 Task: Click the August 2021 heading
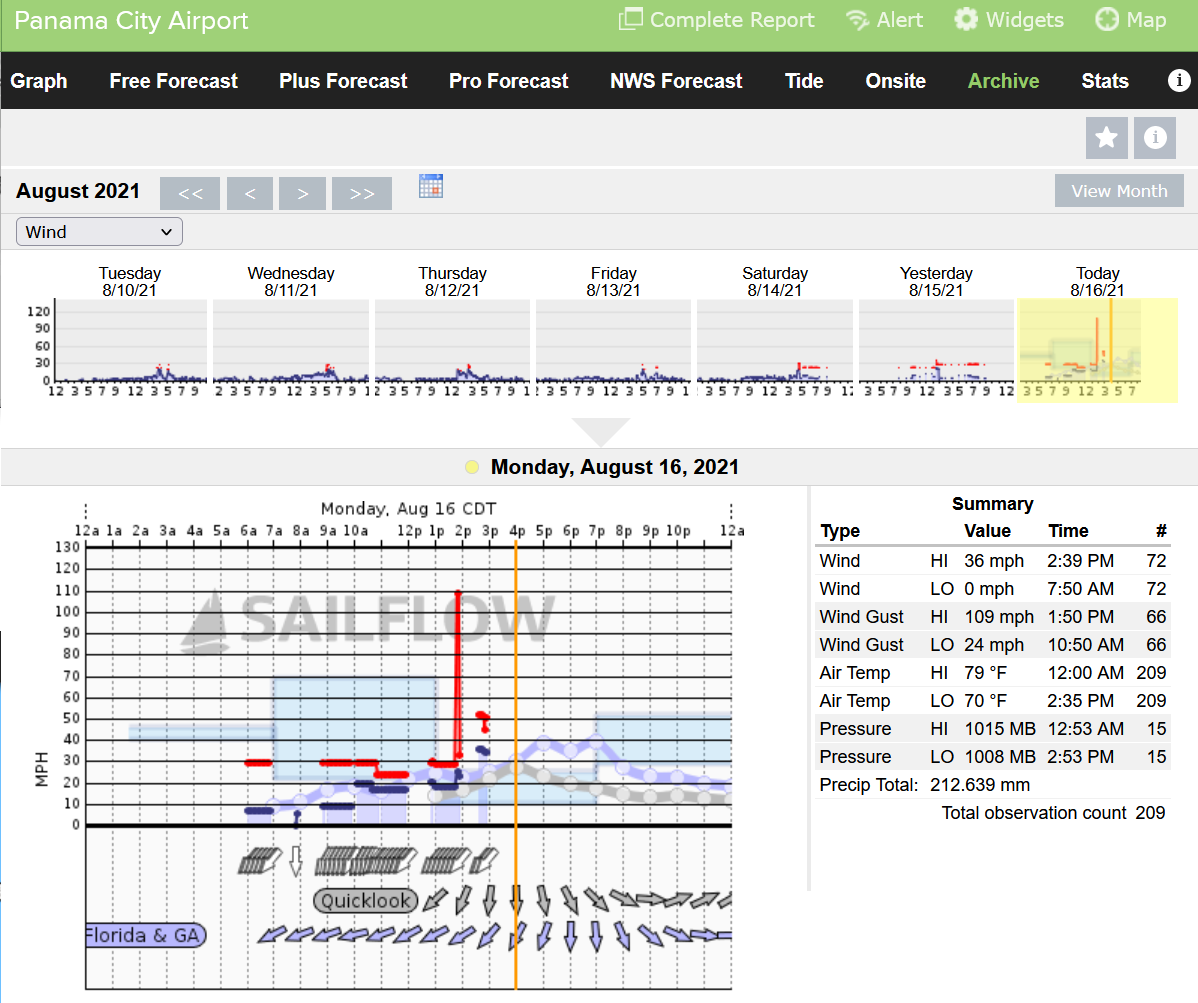click(x=78, y=191)
